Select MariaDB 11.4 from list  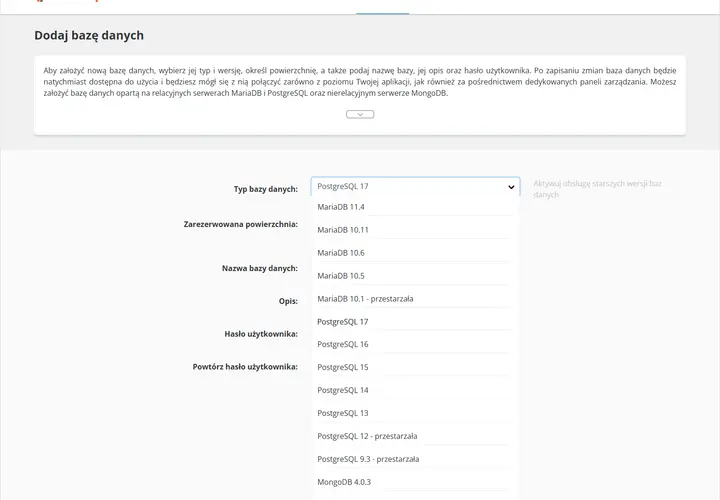pyautogui.click(x=415, y=207)
